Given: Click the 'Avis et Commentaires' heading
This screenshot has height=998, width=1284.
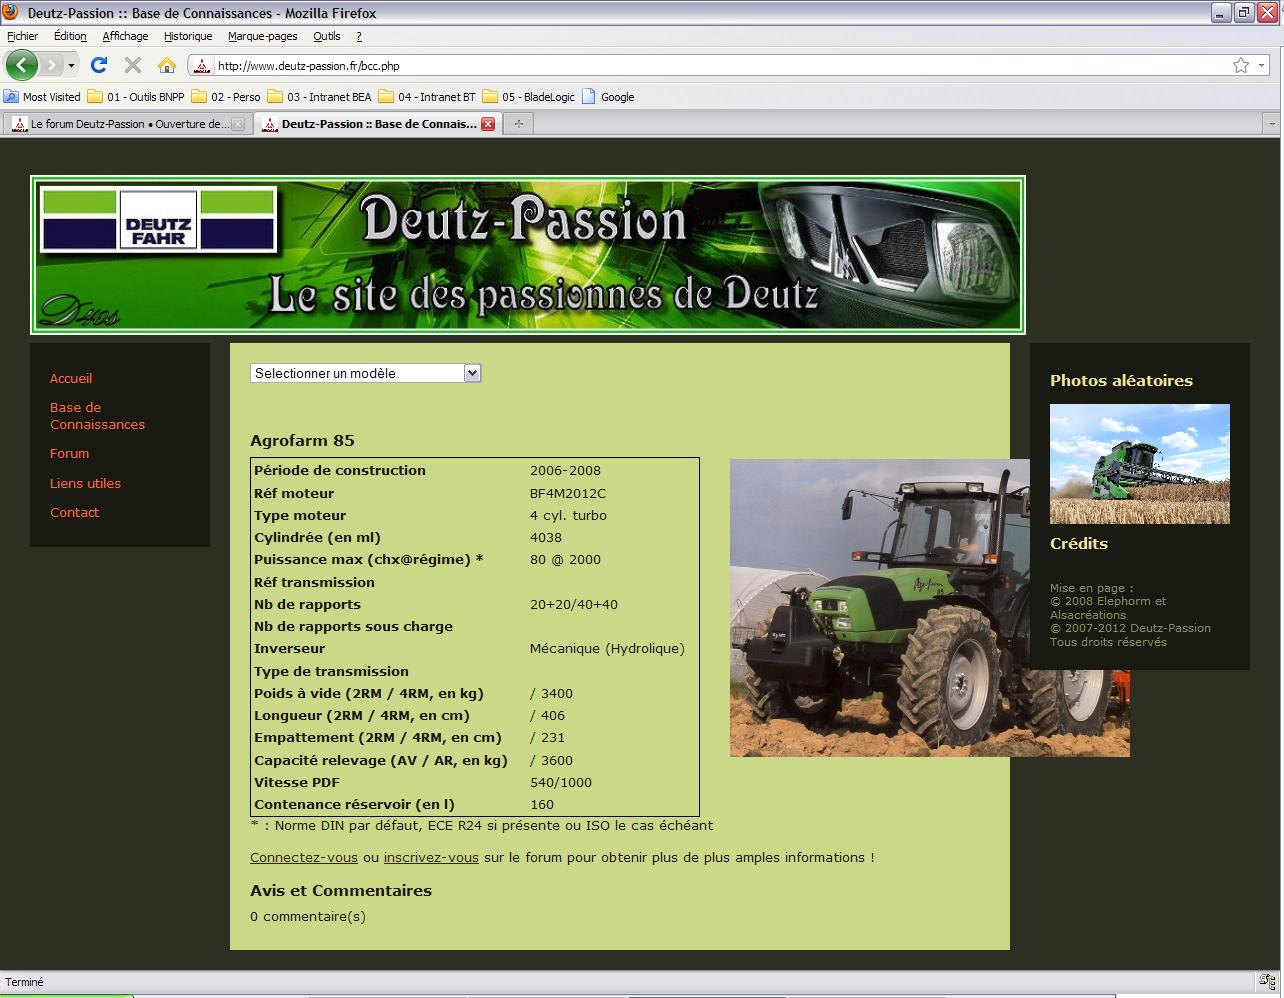Looking at the screenshot, I should 341,890.
